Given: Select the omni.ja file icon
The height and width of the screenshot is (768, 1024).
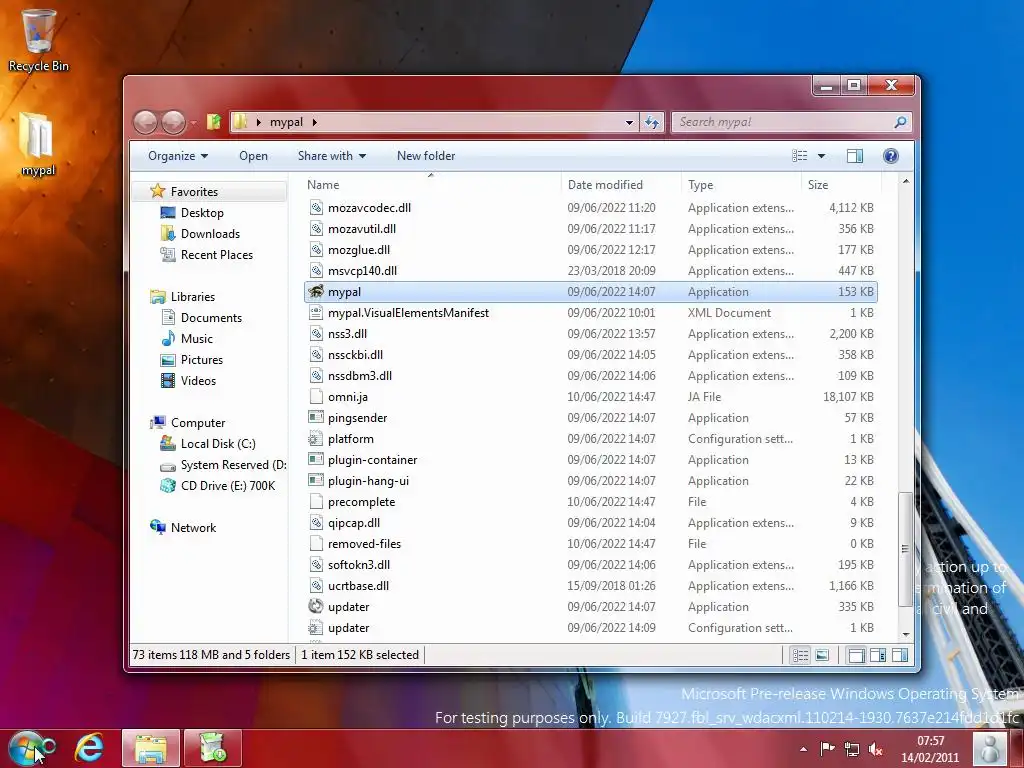Looking at the screenshot, I should [x=316, y=396].
